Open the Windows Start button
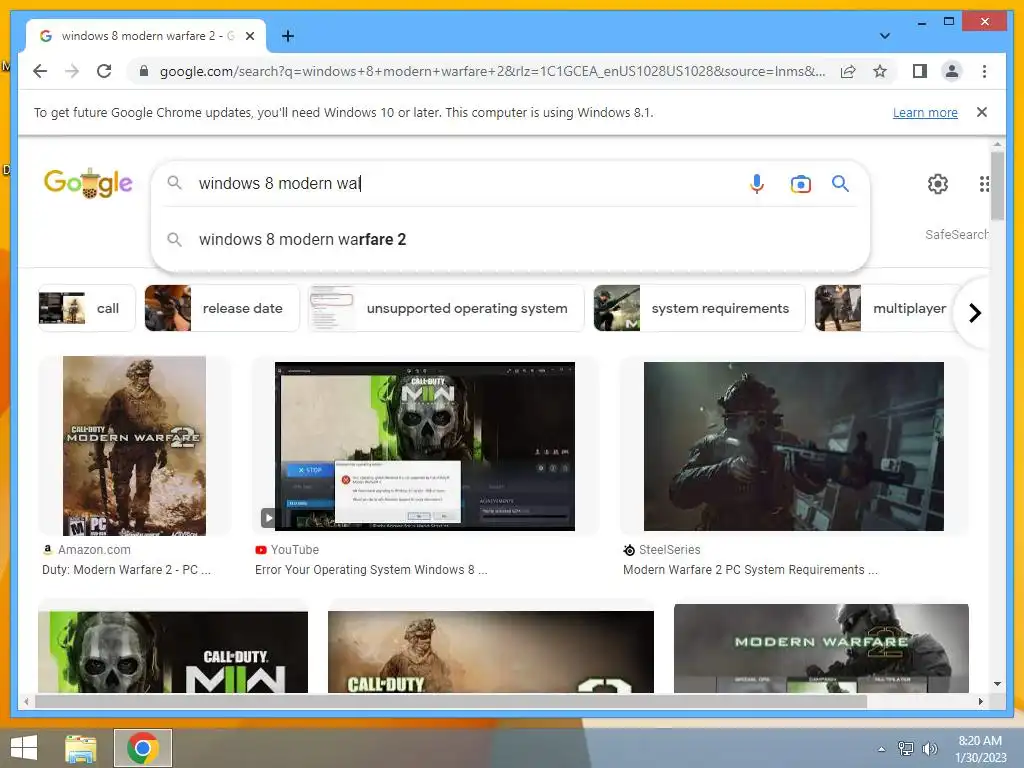 (24, 748)
